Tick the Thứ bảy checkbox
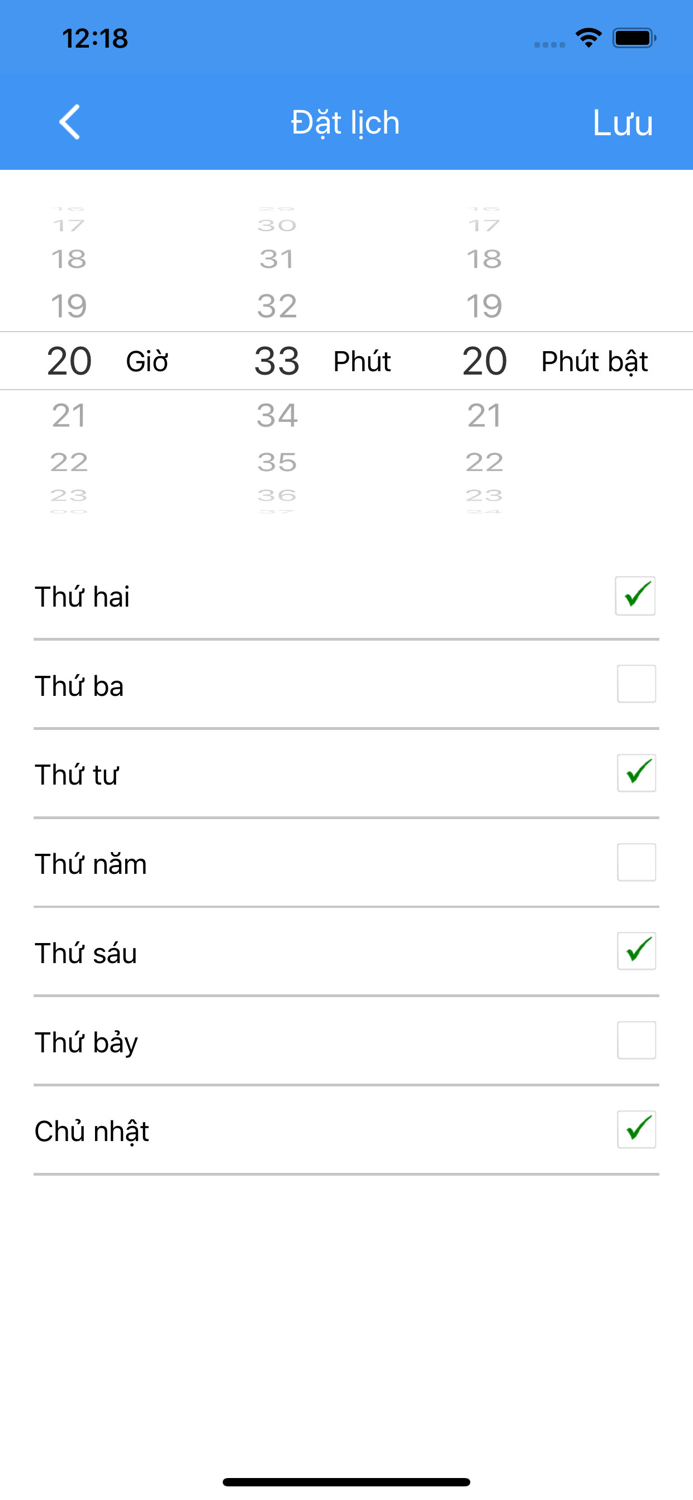The width and height of the screenshot is (693, 1500). click(x=636, y=1041)
